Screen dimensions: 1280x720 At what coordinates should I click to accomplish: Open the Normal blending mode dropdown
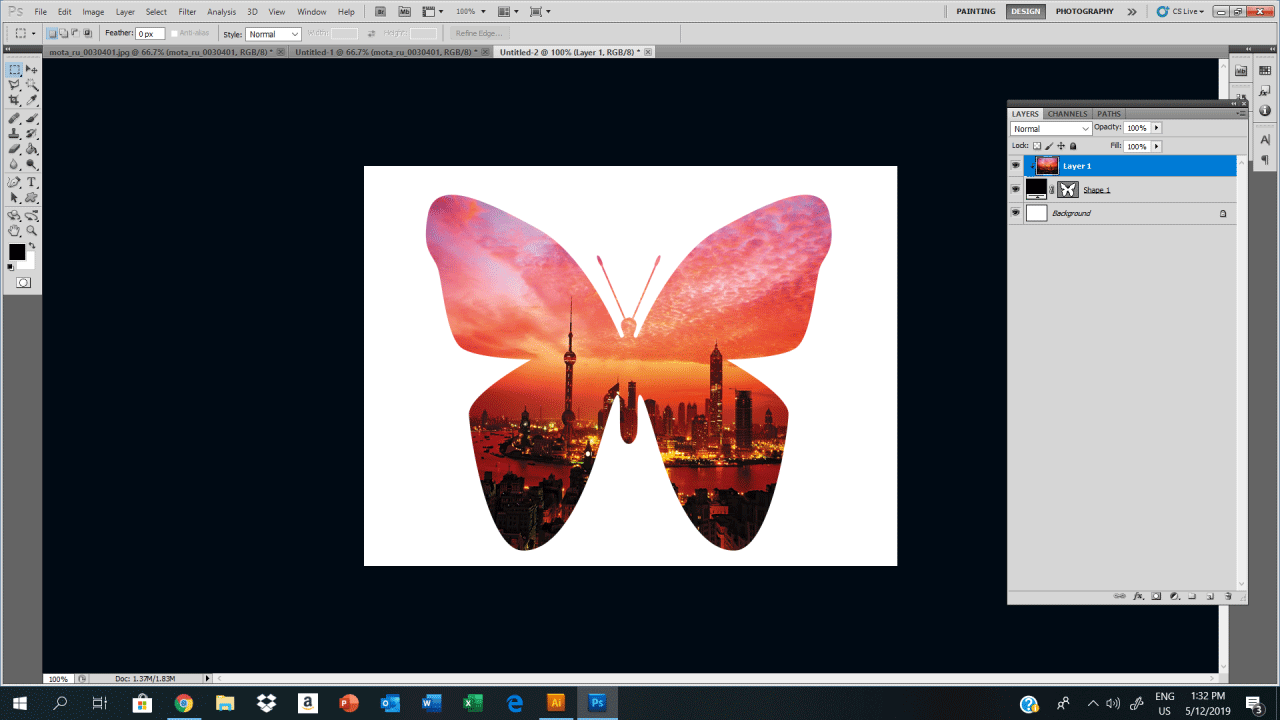1051,129
